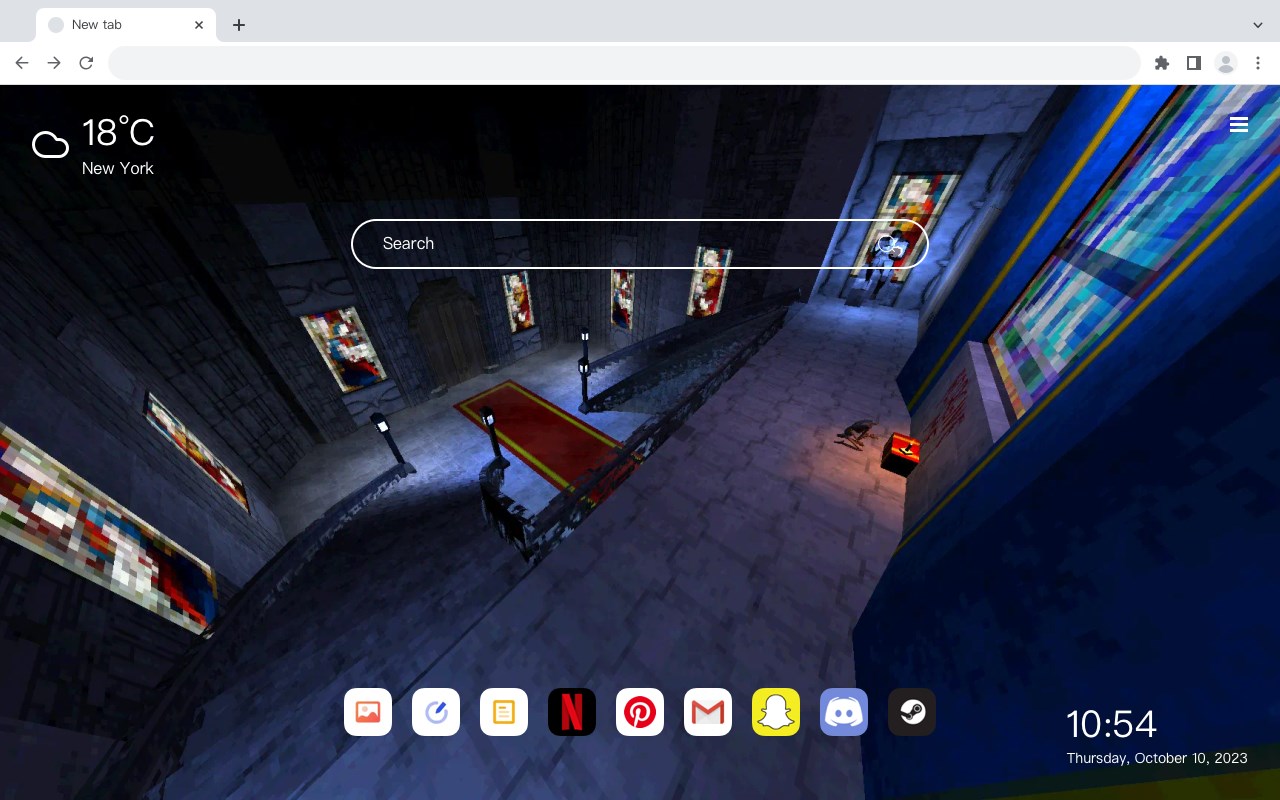Open the Snapchat shortcut
Image resolution: width=1280 pixels, height=800 pixels.
tap(776, 712)
